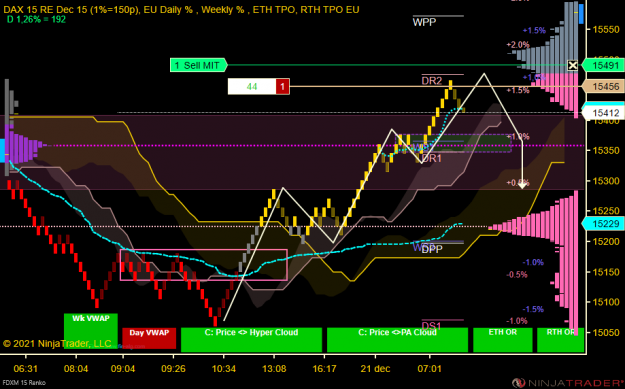Click the 15250 price axis label
625x389 pixels.
[x=605, y=211]
